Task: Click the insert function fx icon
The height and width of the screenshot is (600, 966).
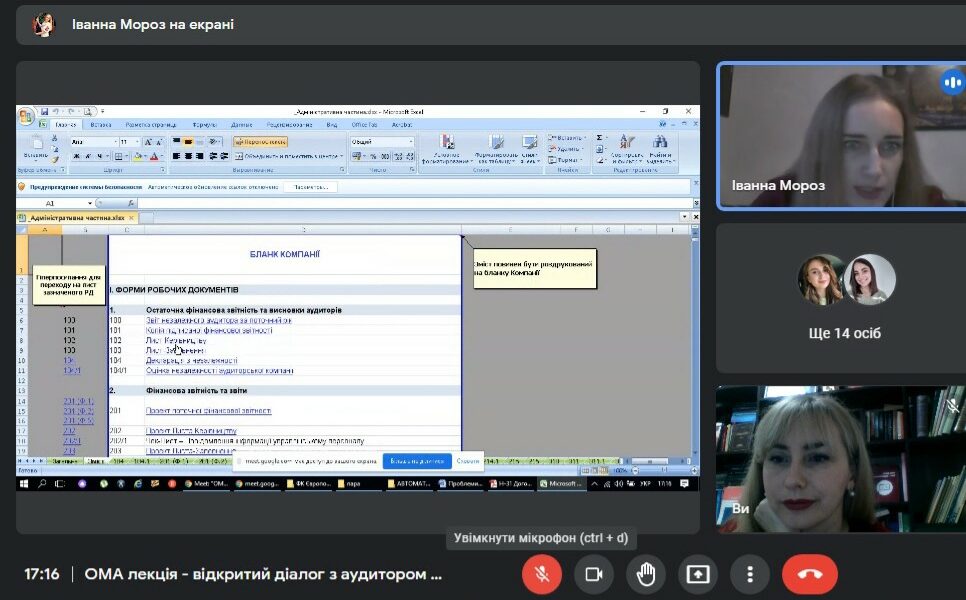Action: pos(131,203)
